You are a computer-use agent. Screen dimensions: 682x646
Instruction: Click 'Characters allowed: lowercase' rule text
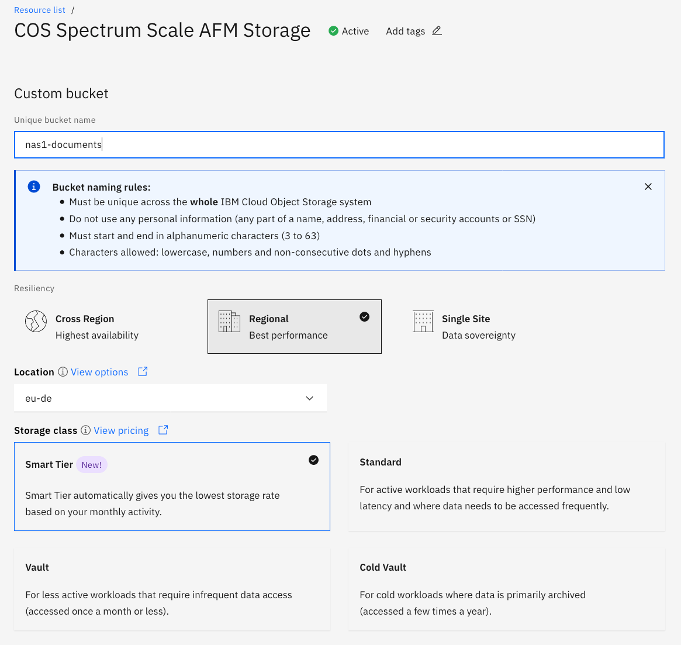(250, 252)
